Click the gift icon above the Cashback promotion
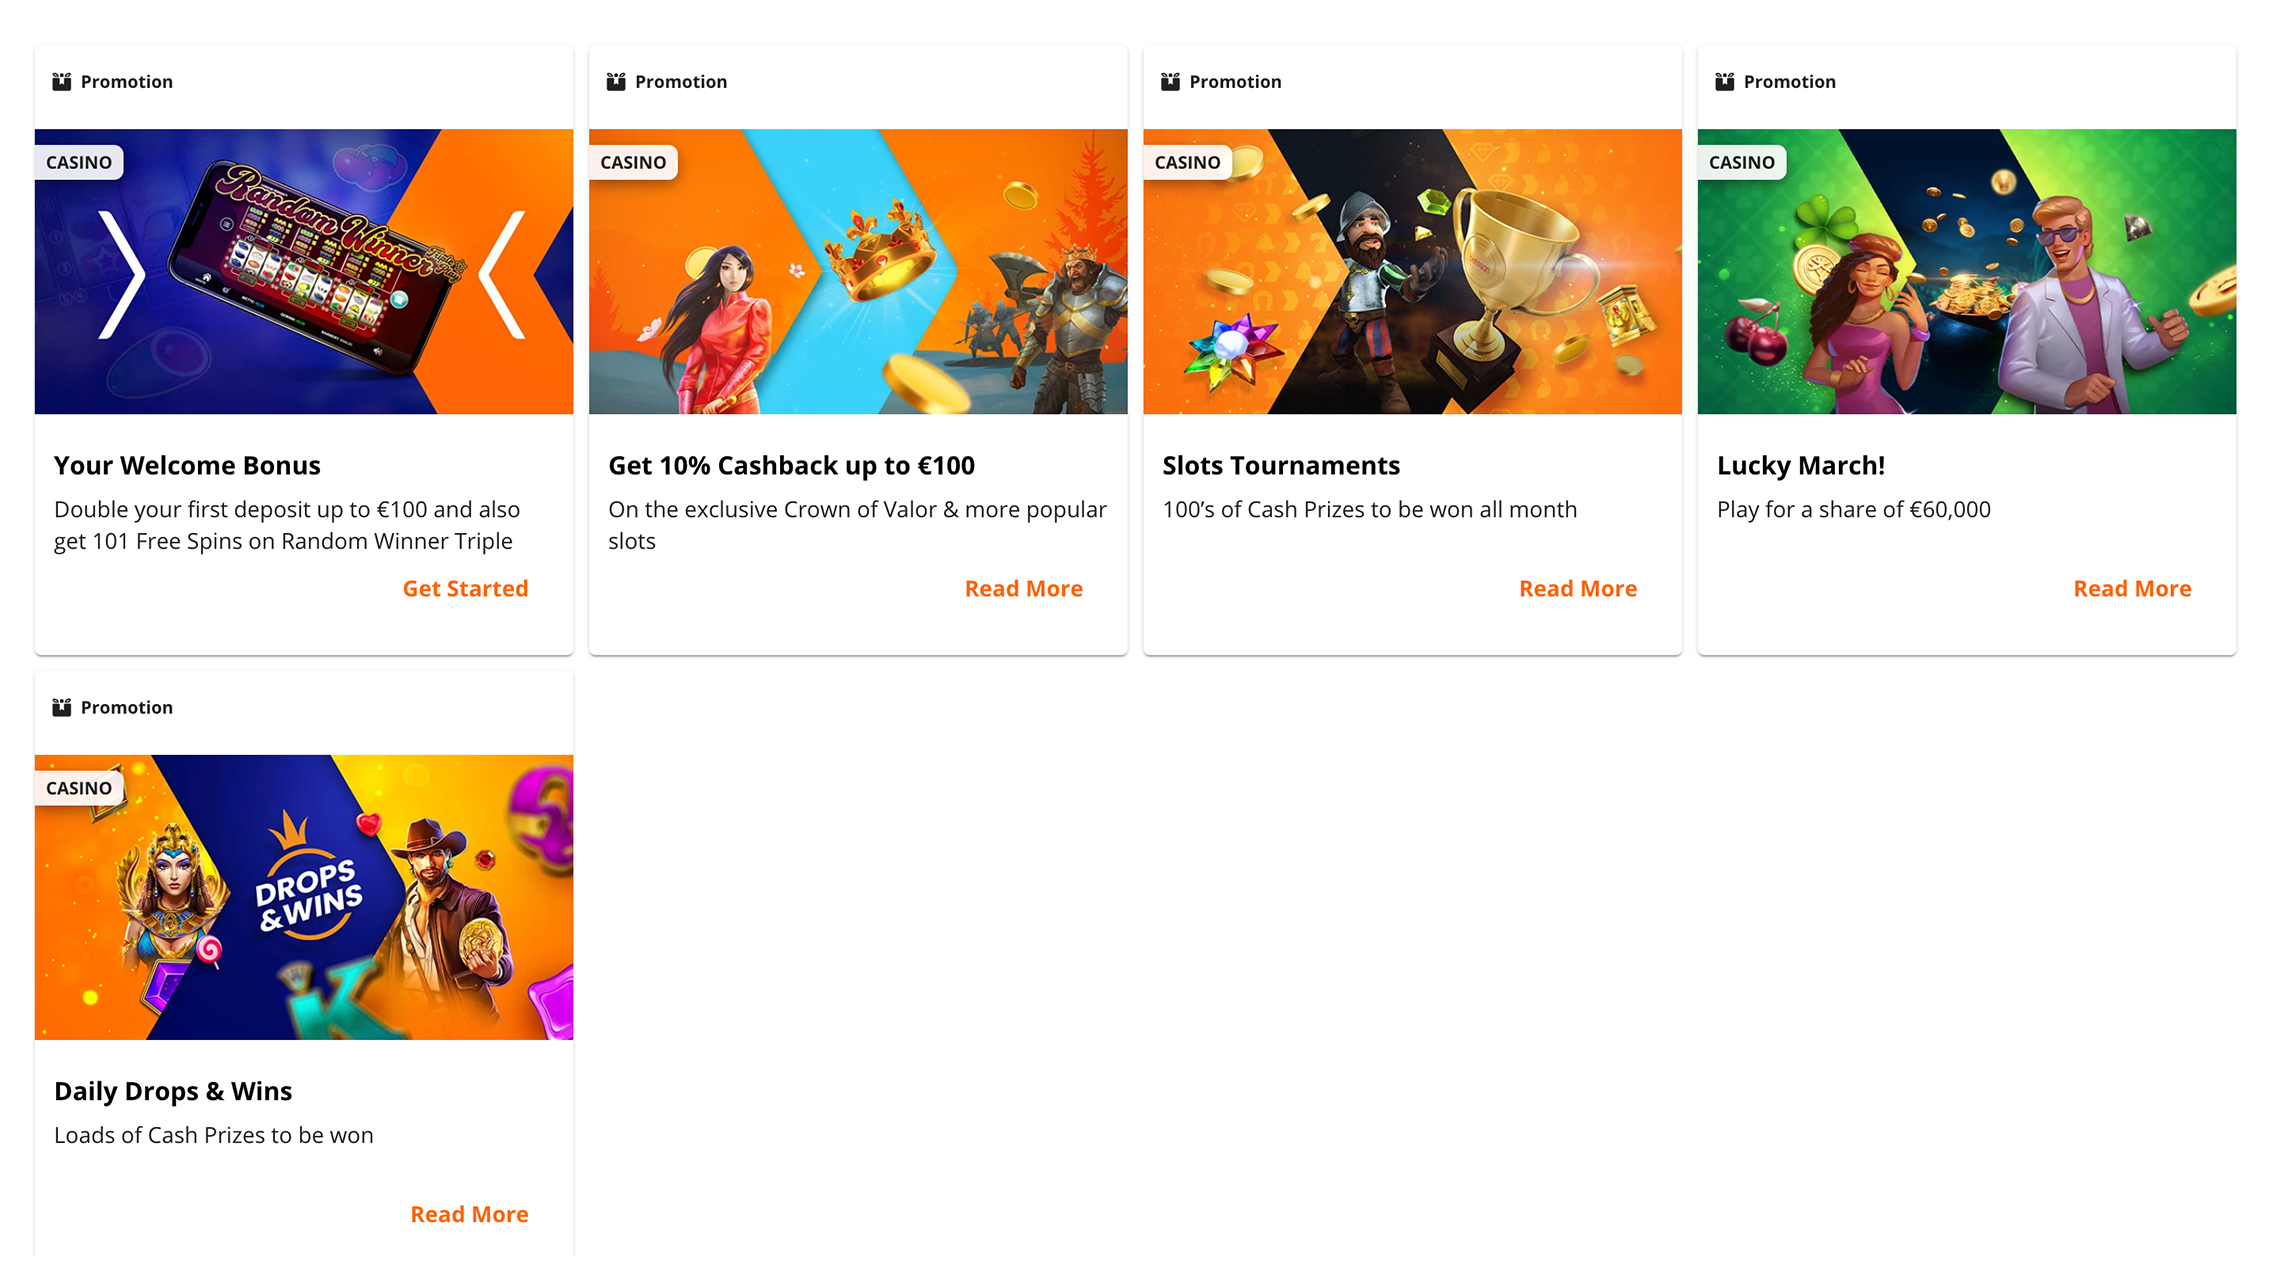 point(616,82)
